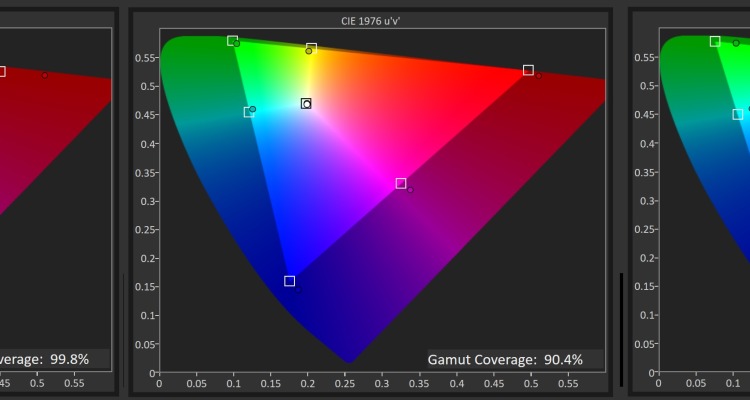Click the 0.55 y-axis label in center chart

(x=145, y=58)
